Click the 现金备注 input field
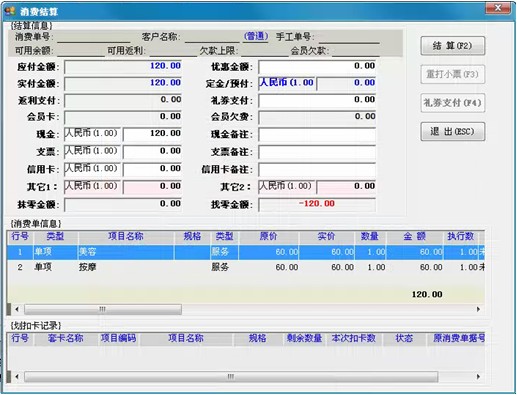Image resolution: width=517 pixels, height=395 pixels. [x=317, y=134]
